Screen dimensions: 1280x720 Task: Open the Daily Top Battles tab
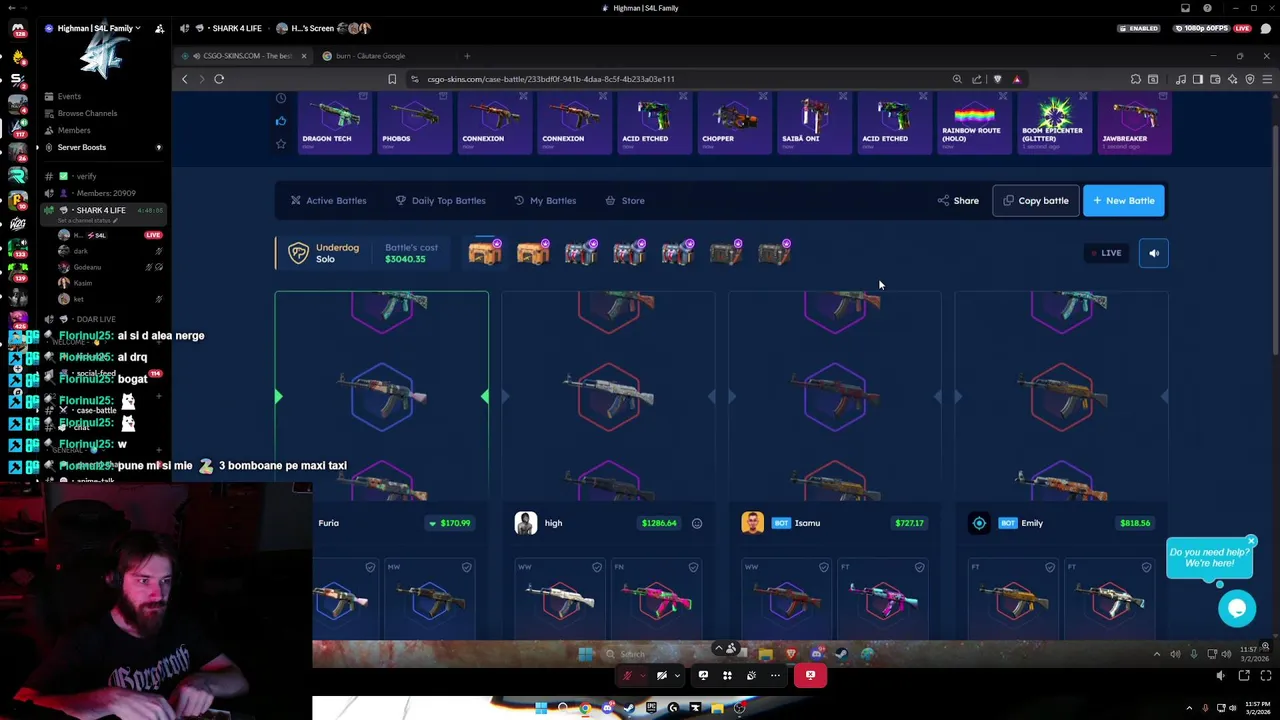440,200
